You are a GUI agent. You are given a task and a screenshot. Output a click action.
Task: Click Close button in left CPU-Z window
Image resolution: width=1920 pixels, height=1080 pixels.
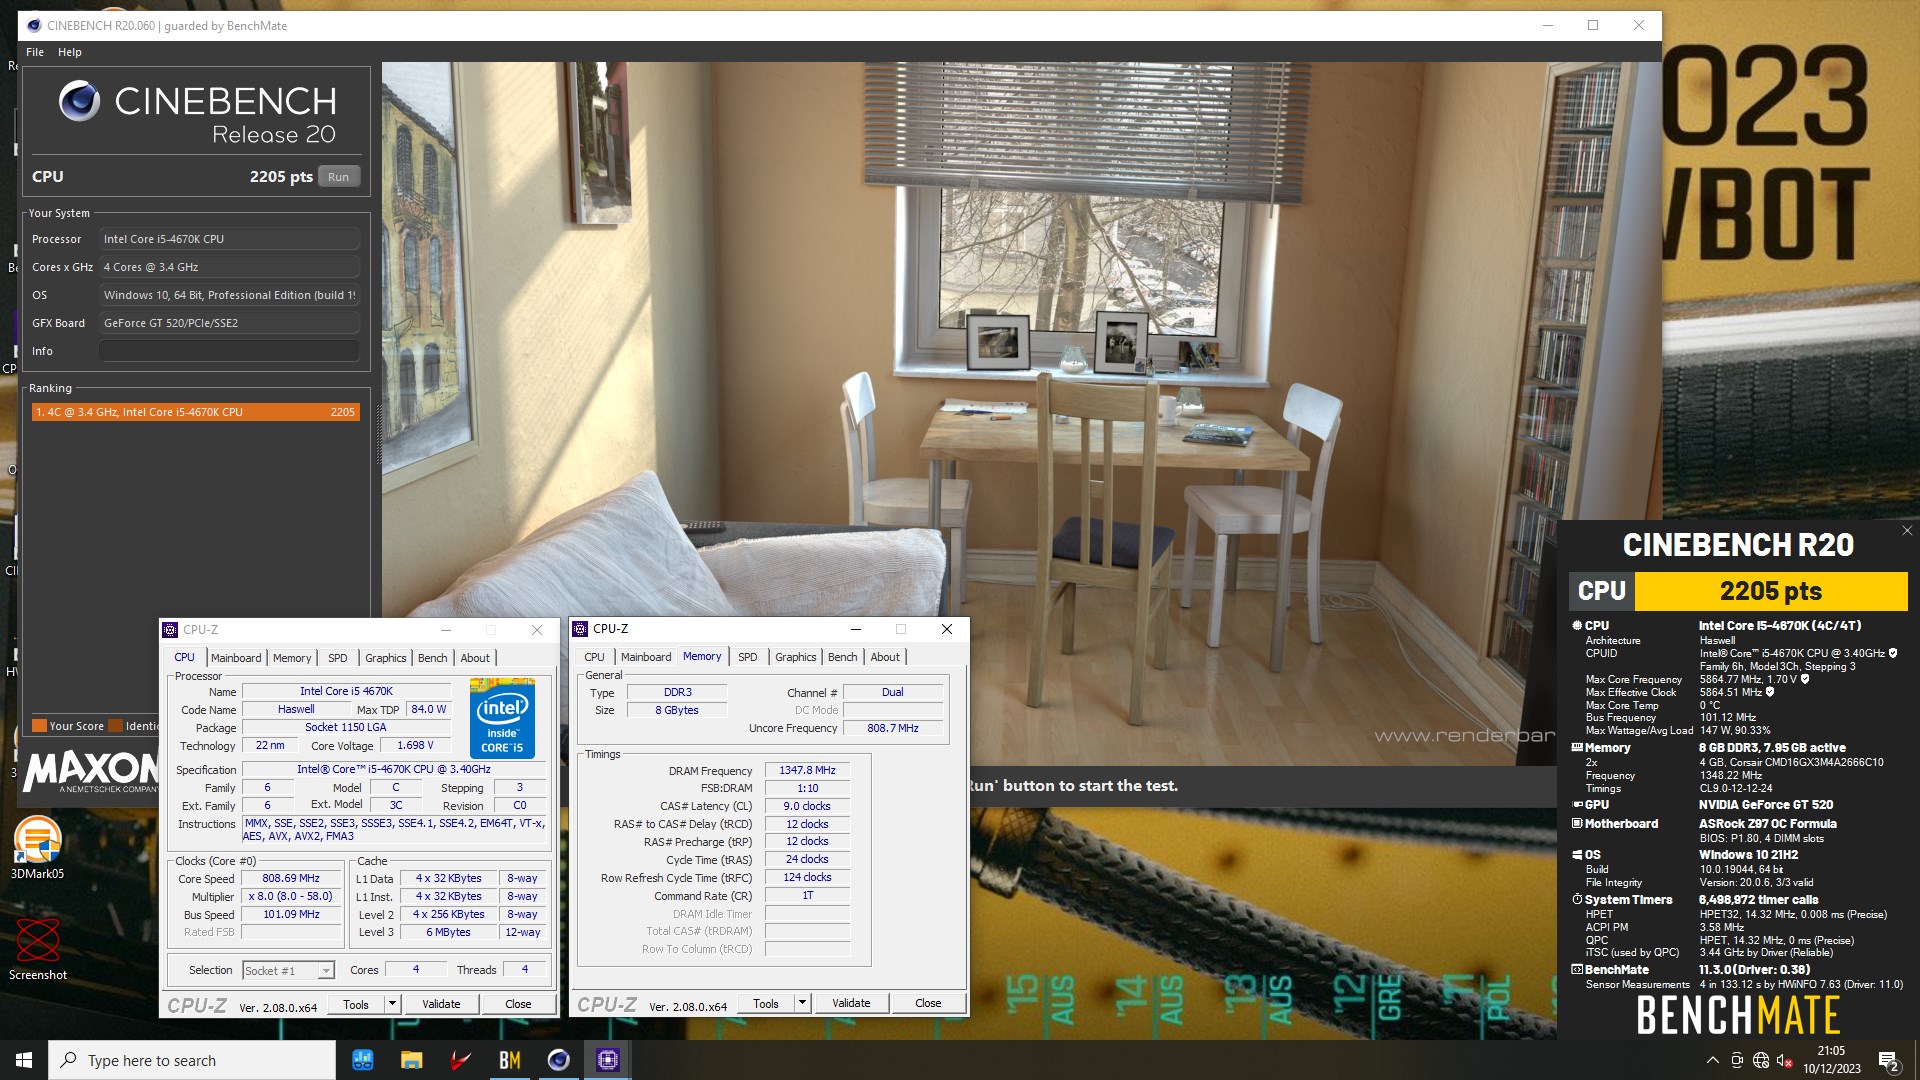(x=518, y=1004)
